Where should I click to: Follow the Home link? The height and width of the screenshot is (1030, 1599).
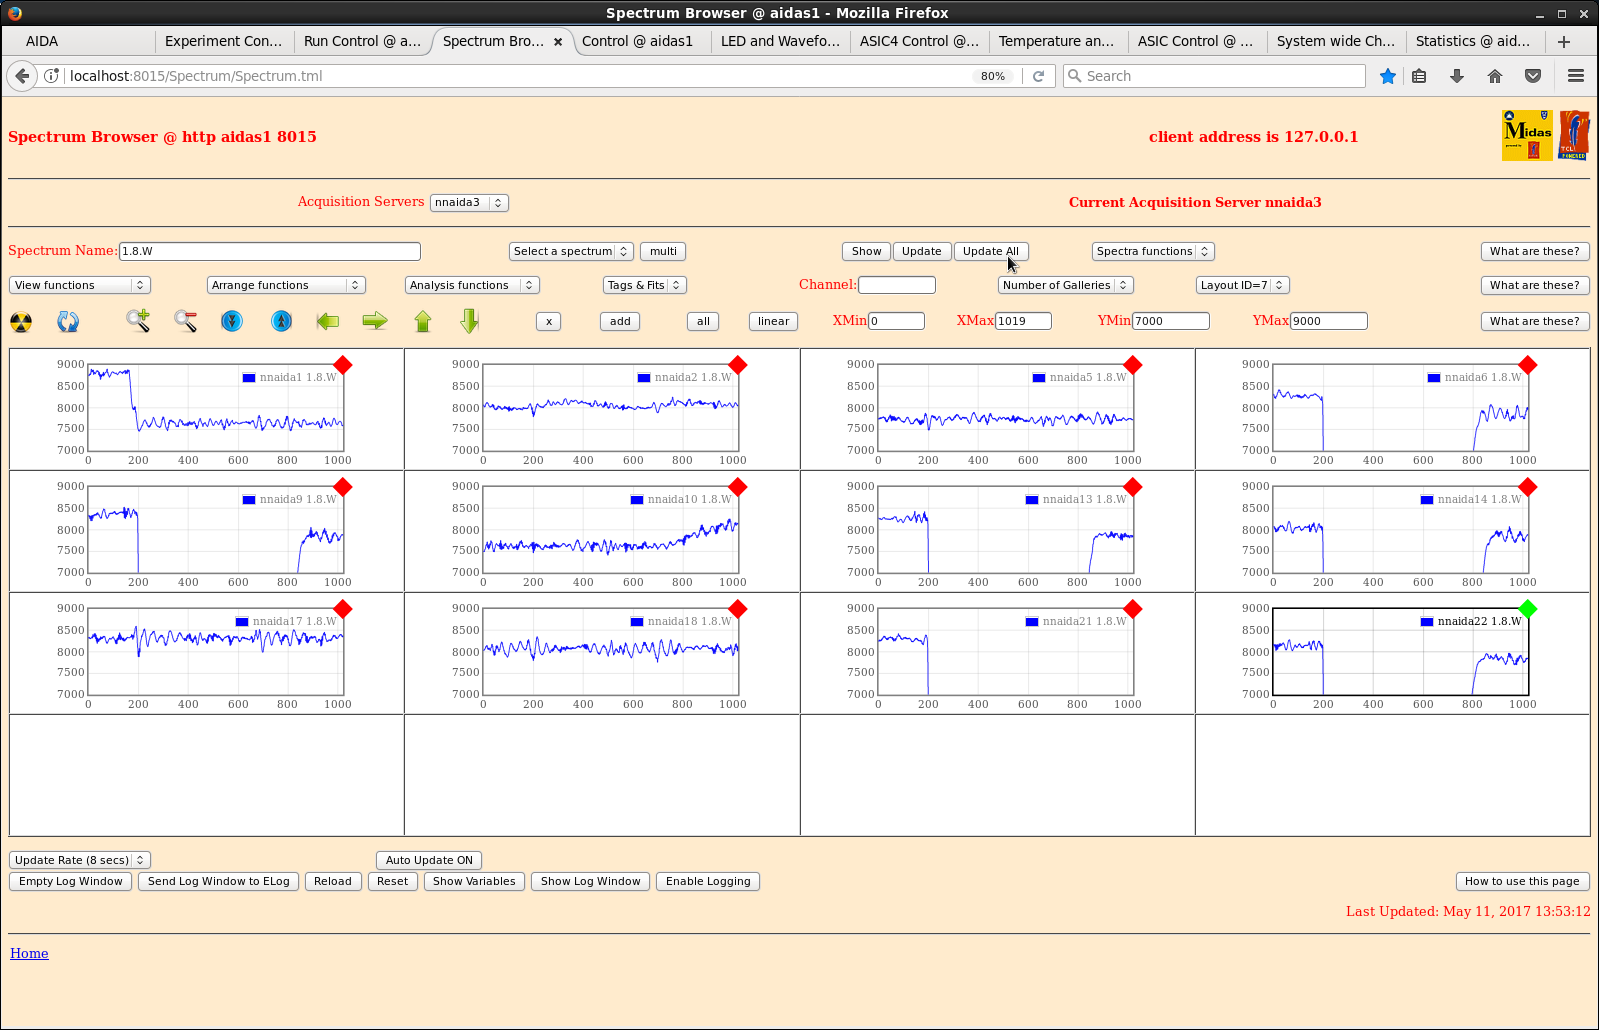29,954
